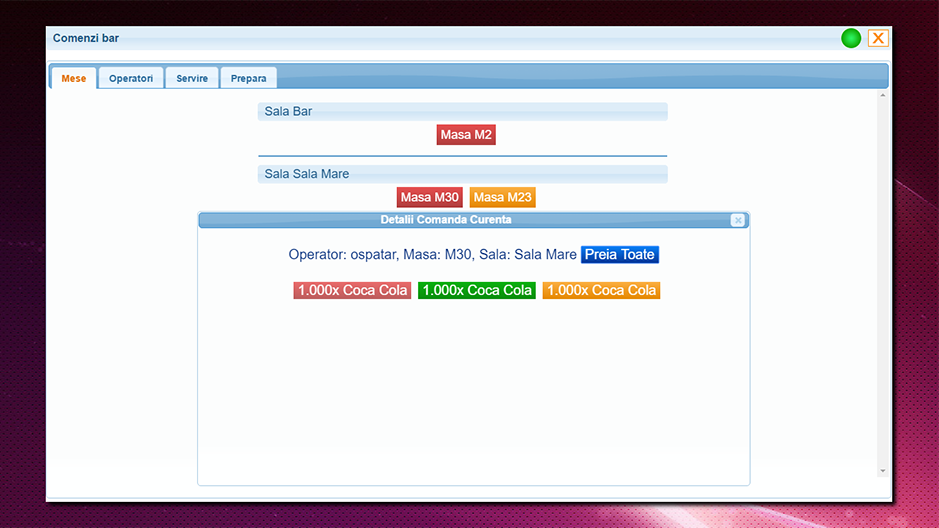Open the Servire tab
The height and width of the screenshot is (528, 939).
click(192, 78)
